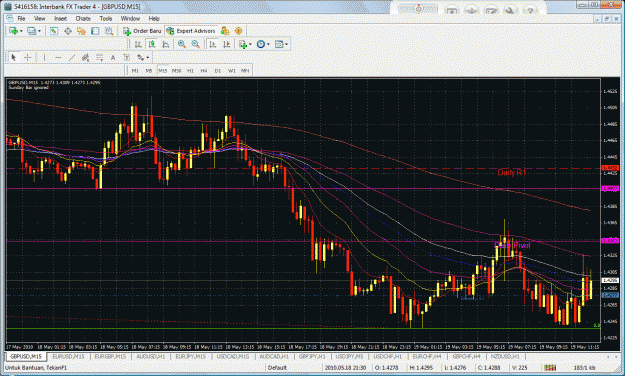Select the vertical line tool
Viewport: 625px width, 376px height.
click(x=44, y=58)
